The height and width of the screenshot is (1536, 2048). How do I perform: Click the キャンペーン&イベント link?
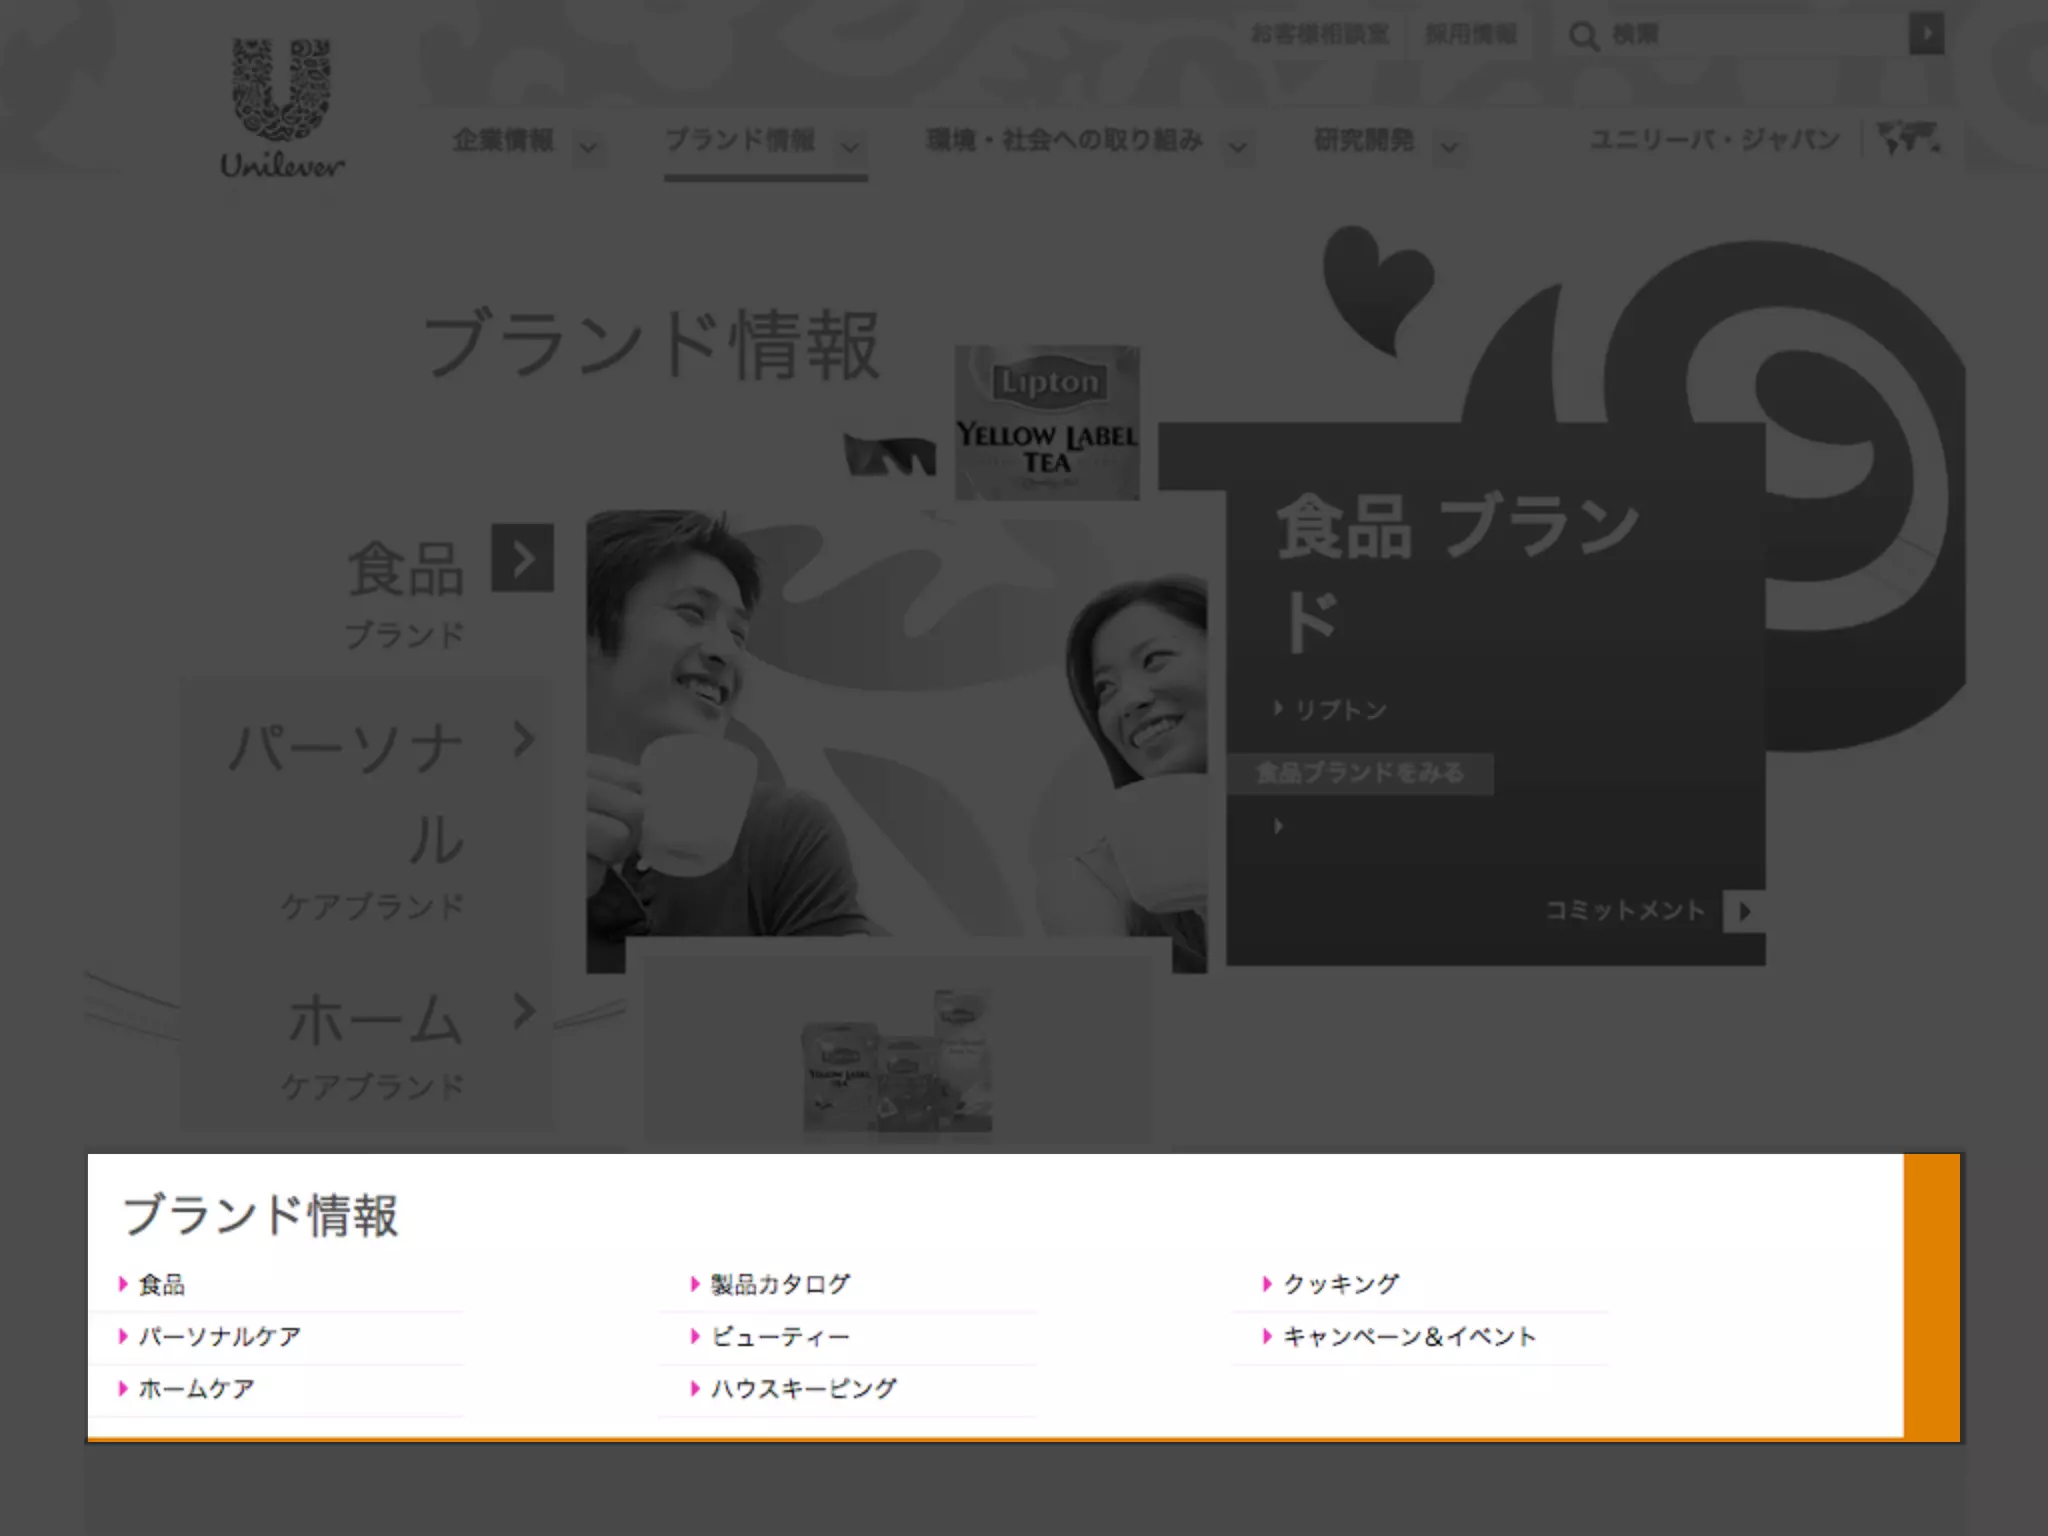(1409, 1336)
